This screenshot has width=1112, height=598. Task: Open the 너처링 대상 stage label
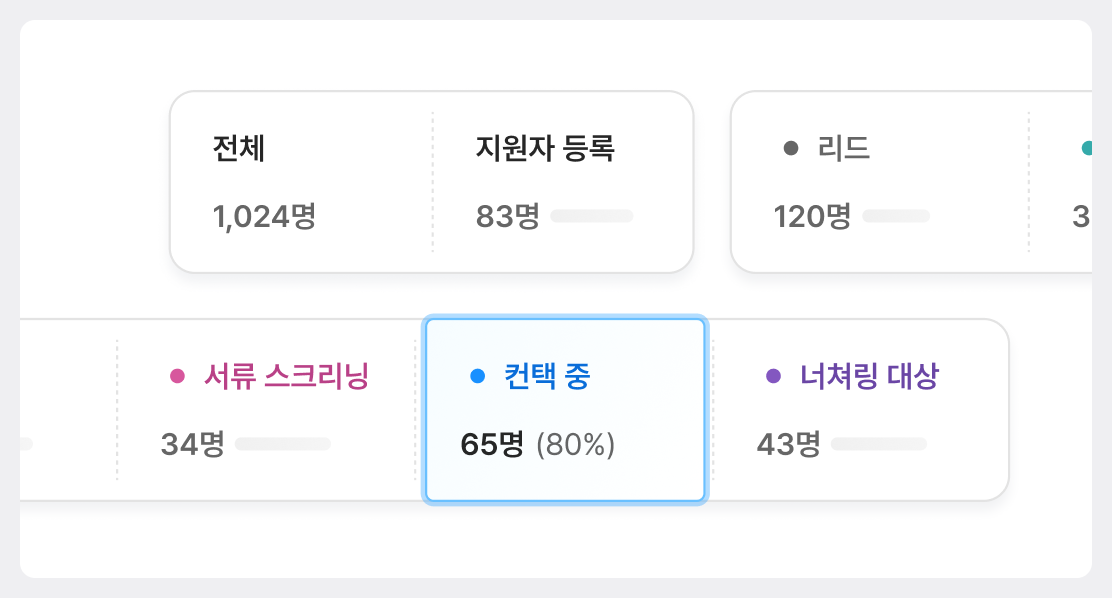point(869,376)
